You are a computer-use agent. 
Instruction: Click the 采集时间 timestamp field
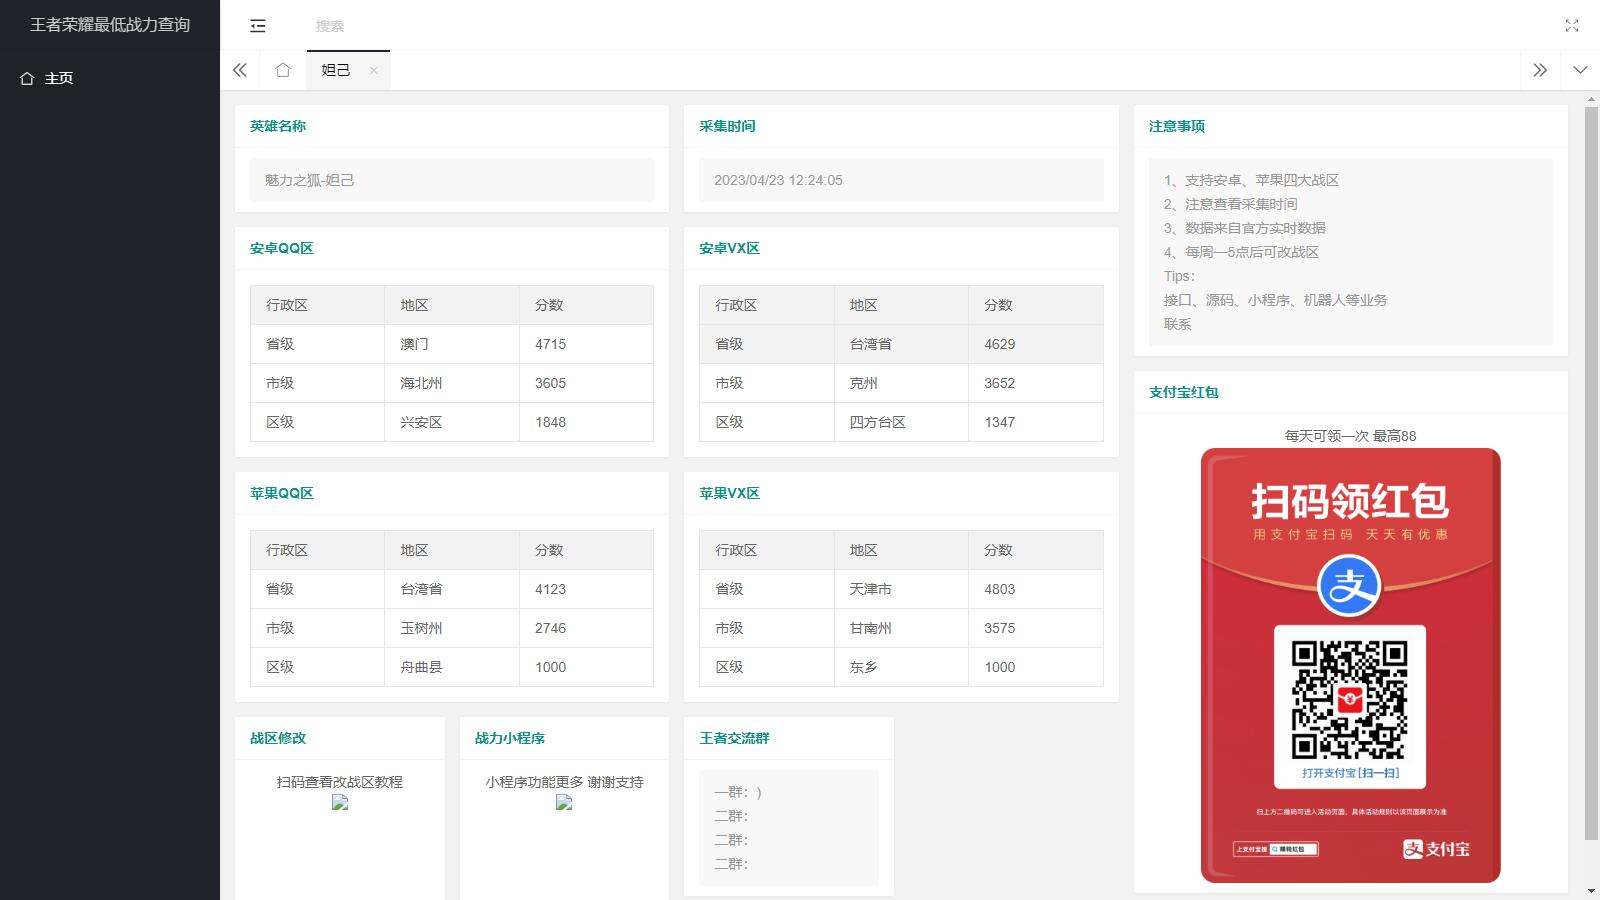point(900,180)
